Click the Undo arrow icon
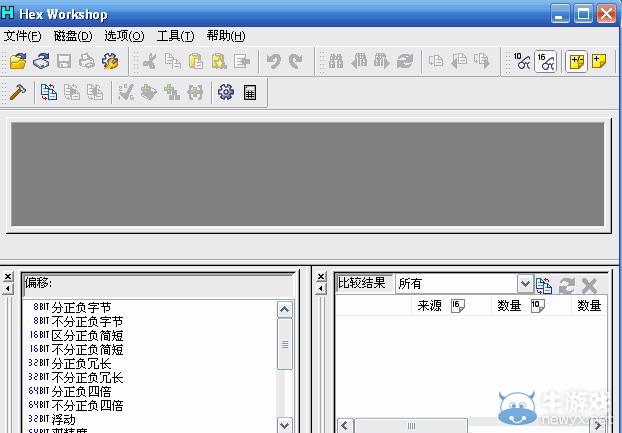Screen dimensions: 622x433 click(x=273, y=61)
